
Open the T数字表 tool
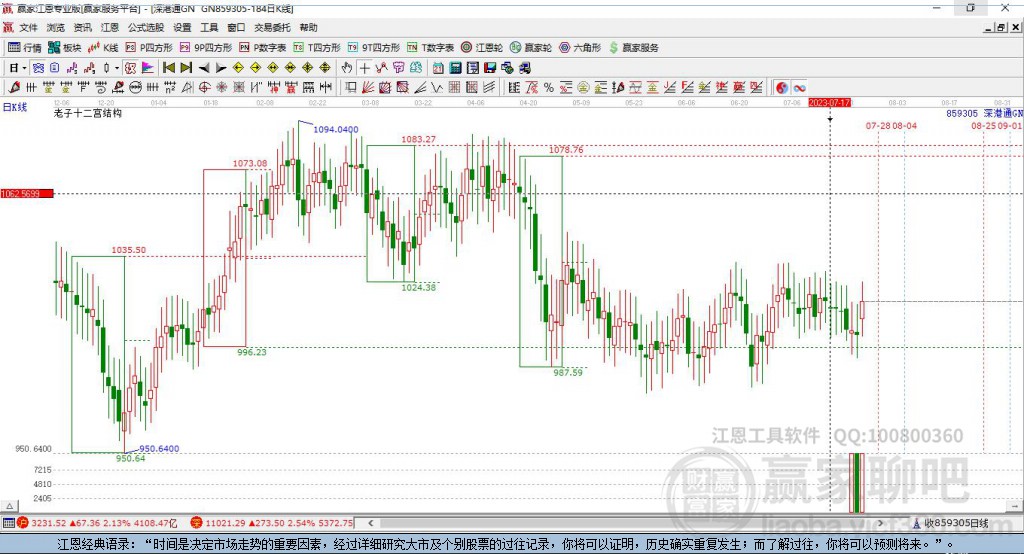pyautogui.click(x=430, y=48)
